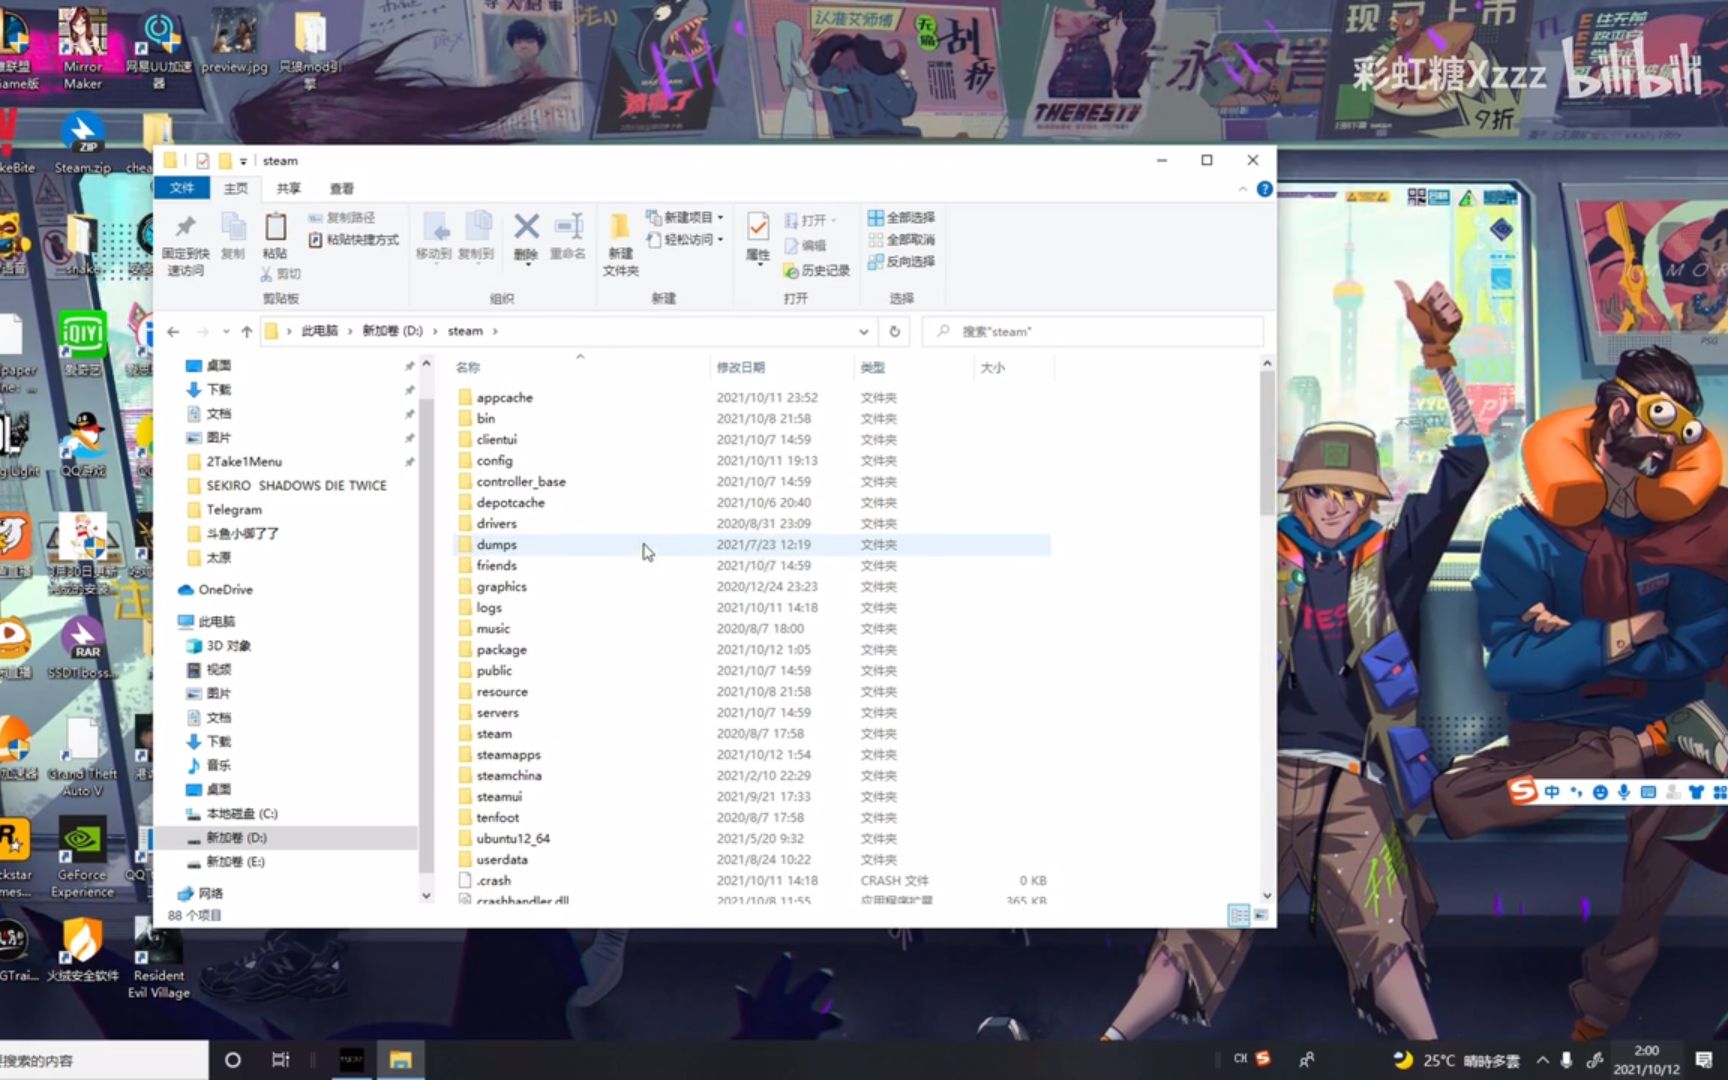Click the Up one level arrow
This screenshot has height=1080, width=1728.
[246, 331]
